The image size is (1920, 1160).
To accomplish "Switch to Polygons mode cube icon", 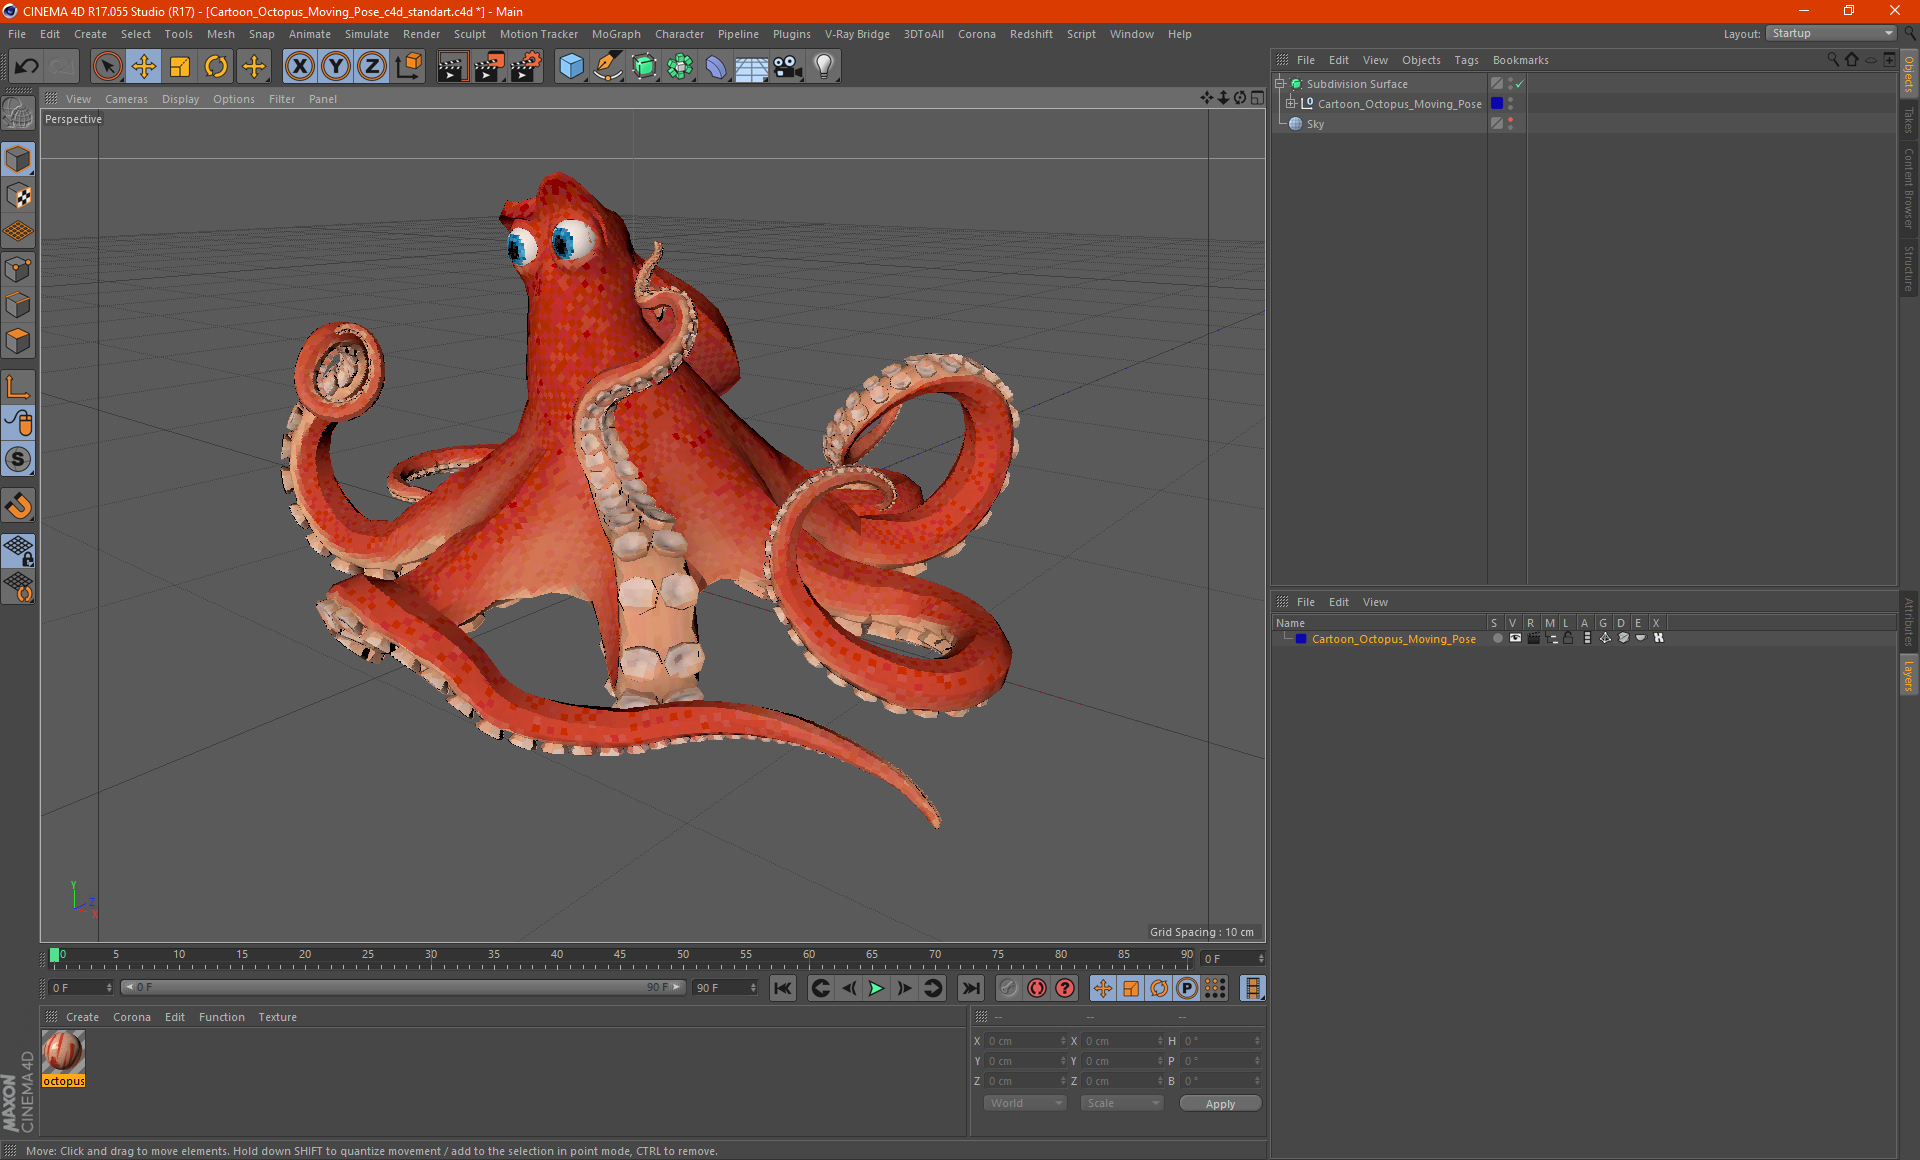I will tap(19, 341).
